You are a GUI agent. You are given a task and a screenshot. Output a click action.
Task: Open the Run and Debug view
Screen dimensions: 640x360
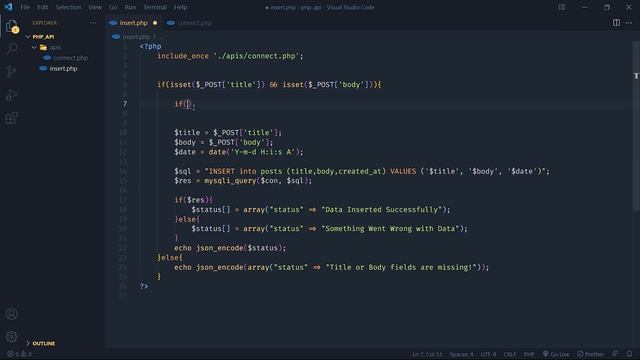pos(12,95)
